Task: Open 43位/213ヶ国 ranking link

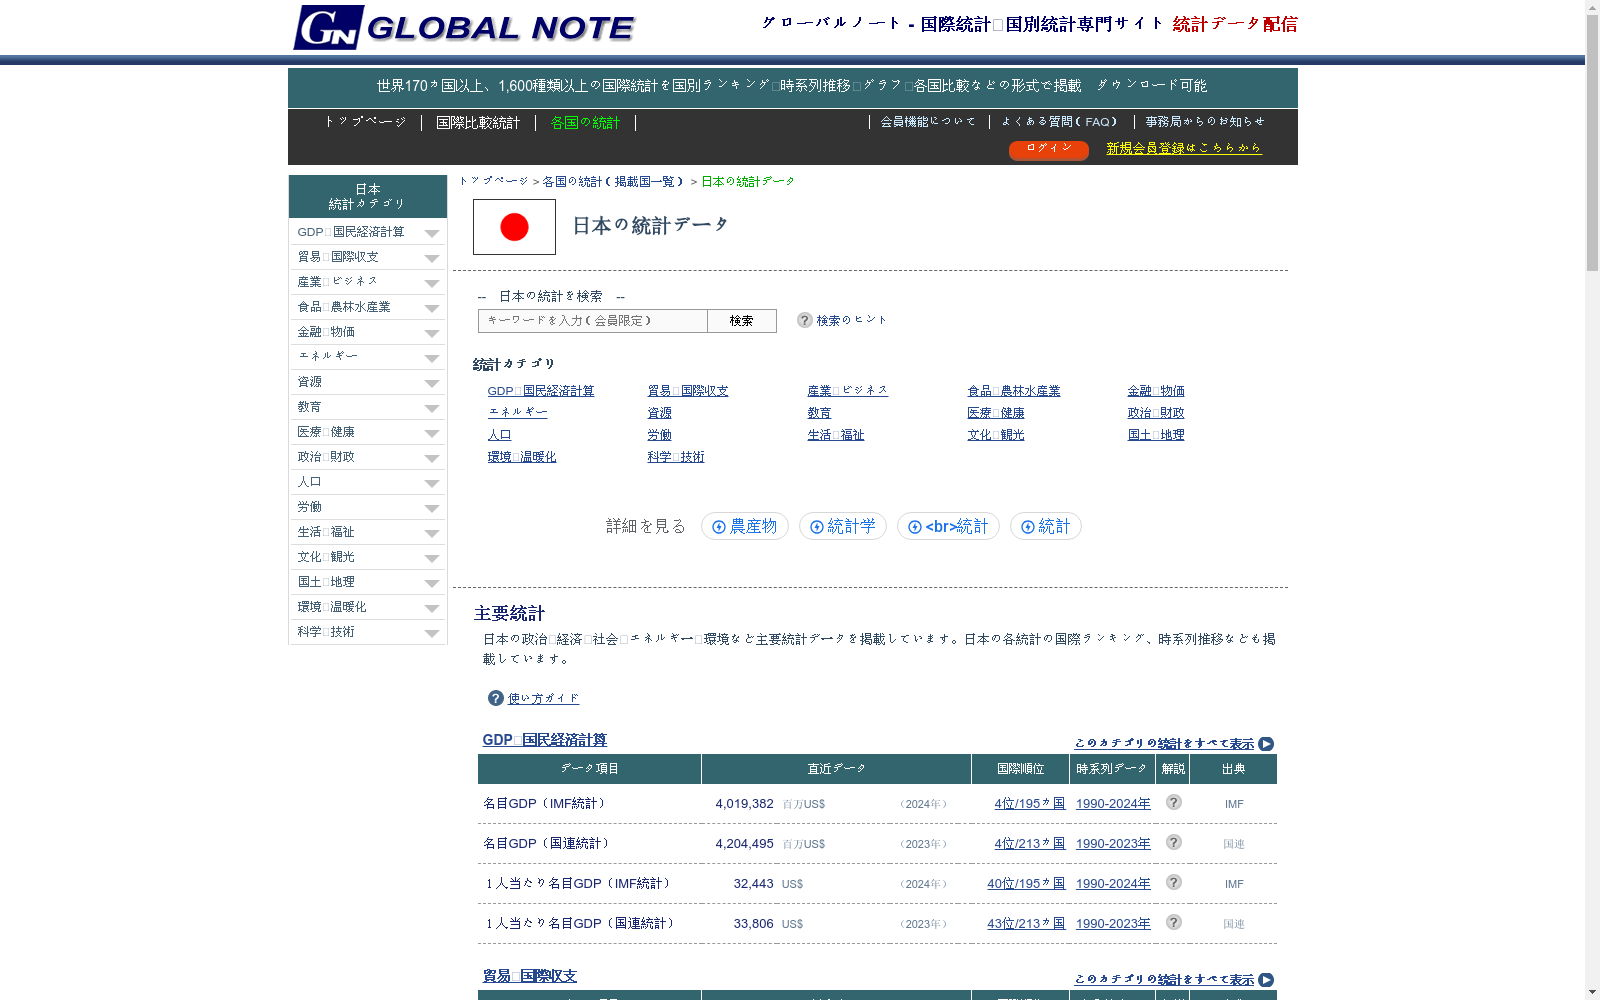Action: pyautogui.click(x=1026, y=924)
